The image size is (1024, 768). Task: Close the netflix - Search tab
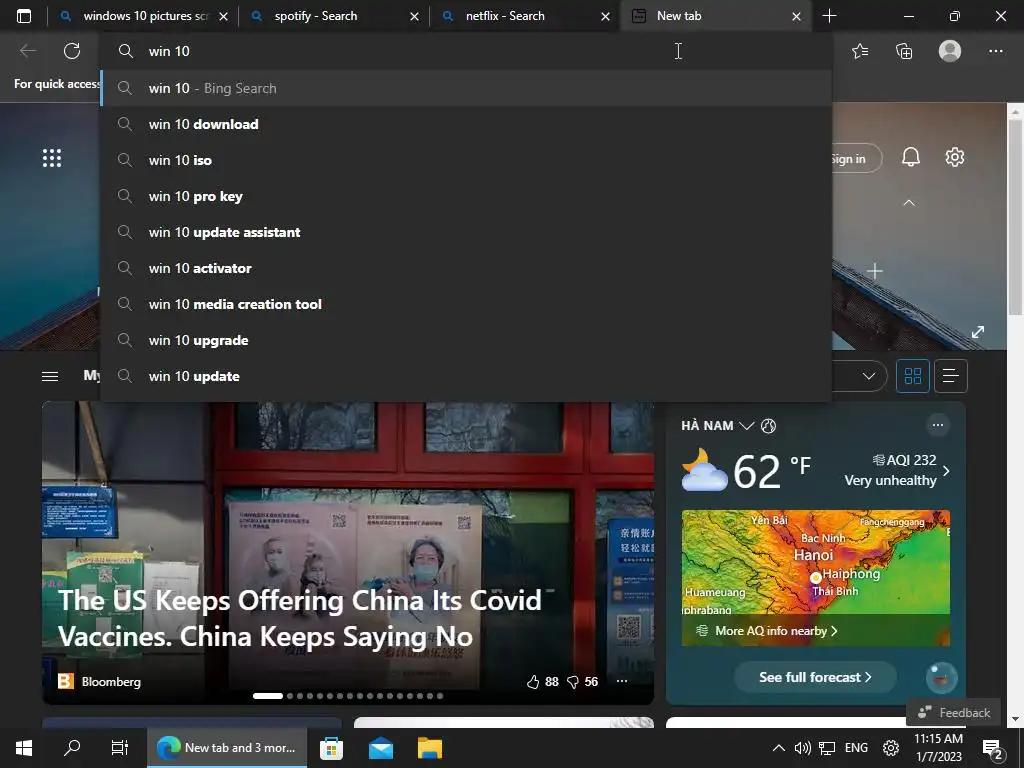[x=605, y=16]
